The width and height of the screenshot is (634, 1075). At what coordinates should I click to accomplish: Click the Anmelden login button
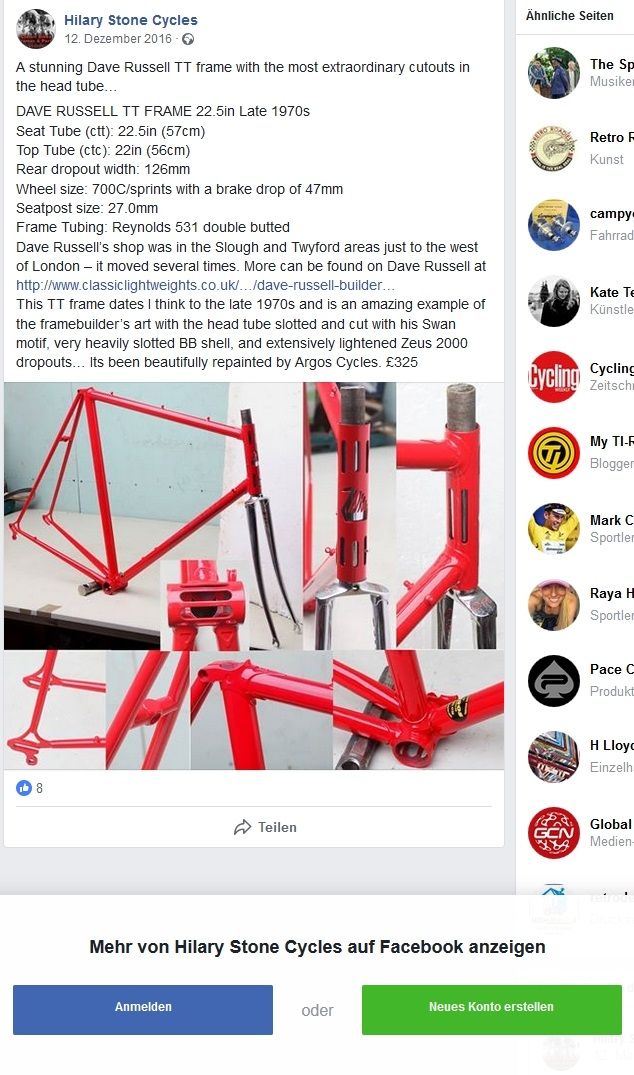(x=143, y=1009)
